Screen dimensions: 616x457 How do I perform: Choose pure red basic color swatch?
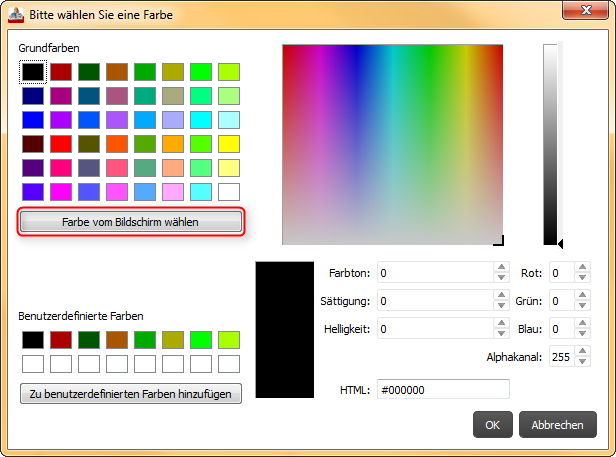click(61, 144)
